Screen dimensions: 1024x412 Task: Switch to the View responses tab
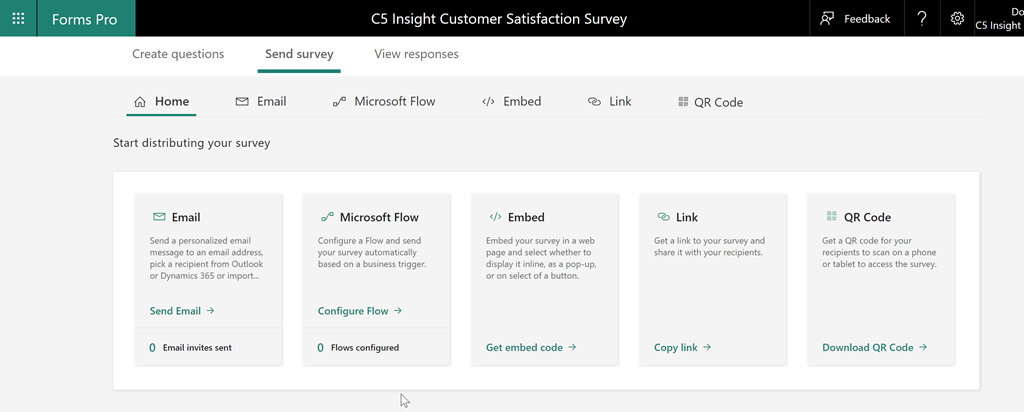416,54
